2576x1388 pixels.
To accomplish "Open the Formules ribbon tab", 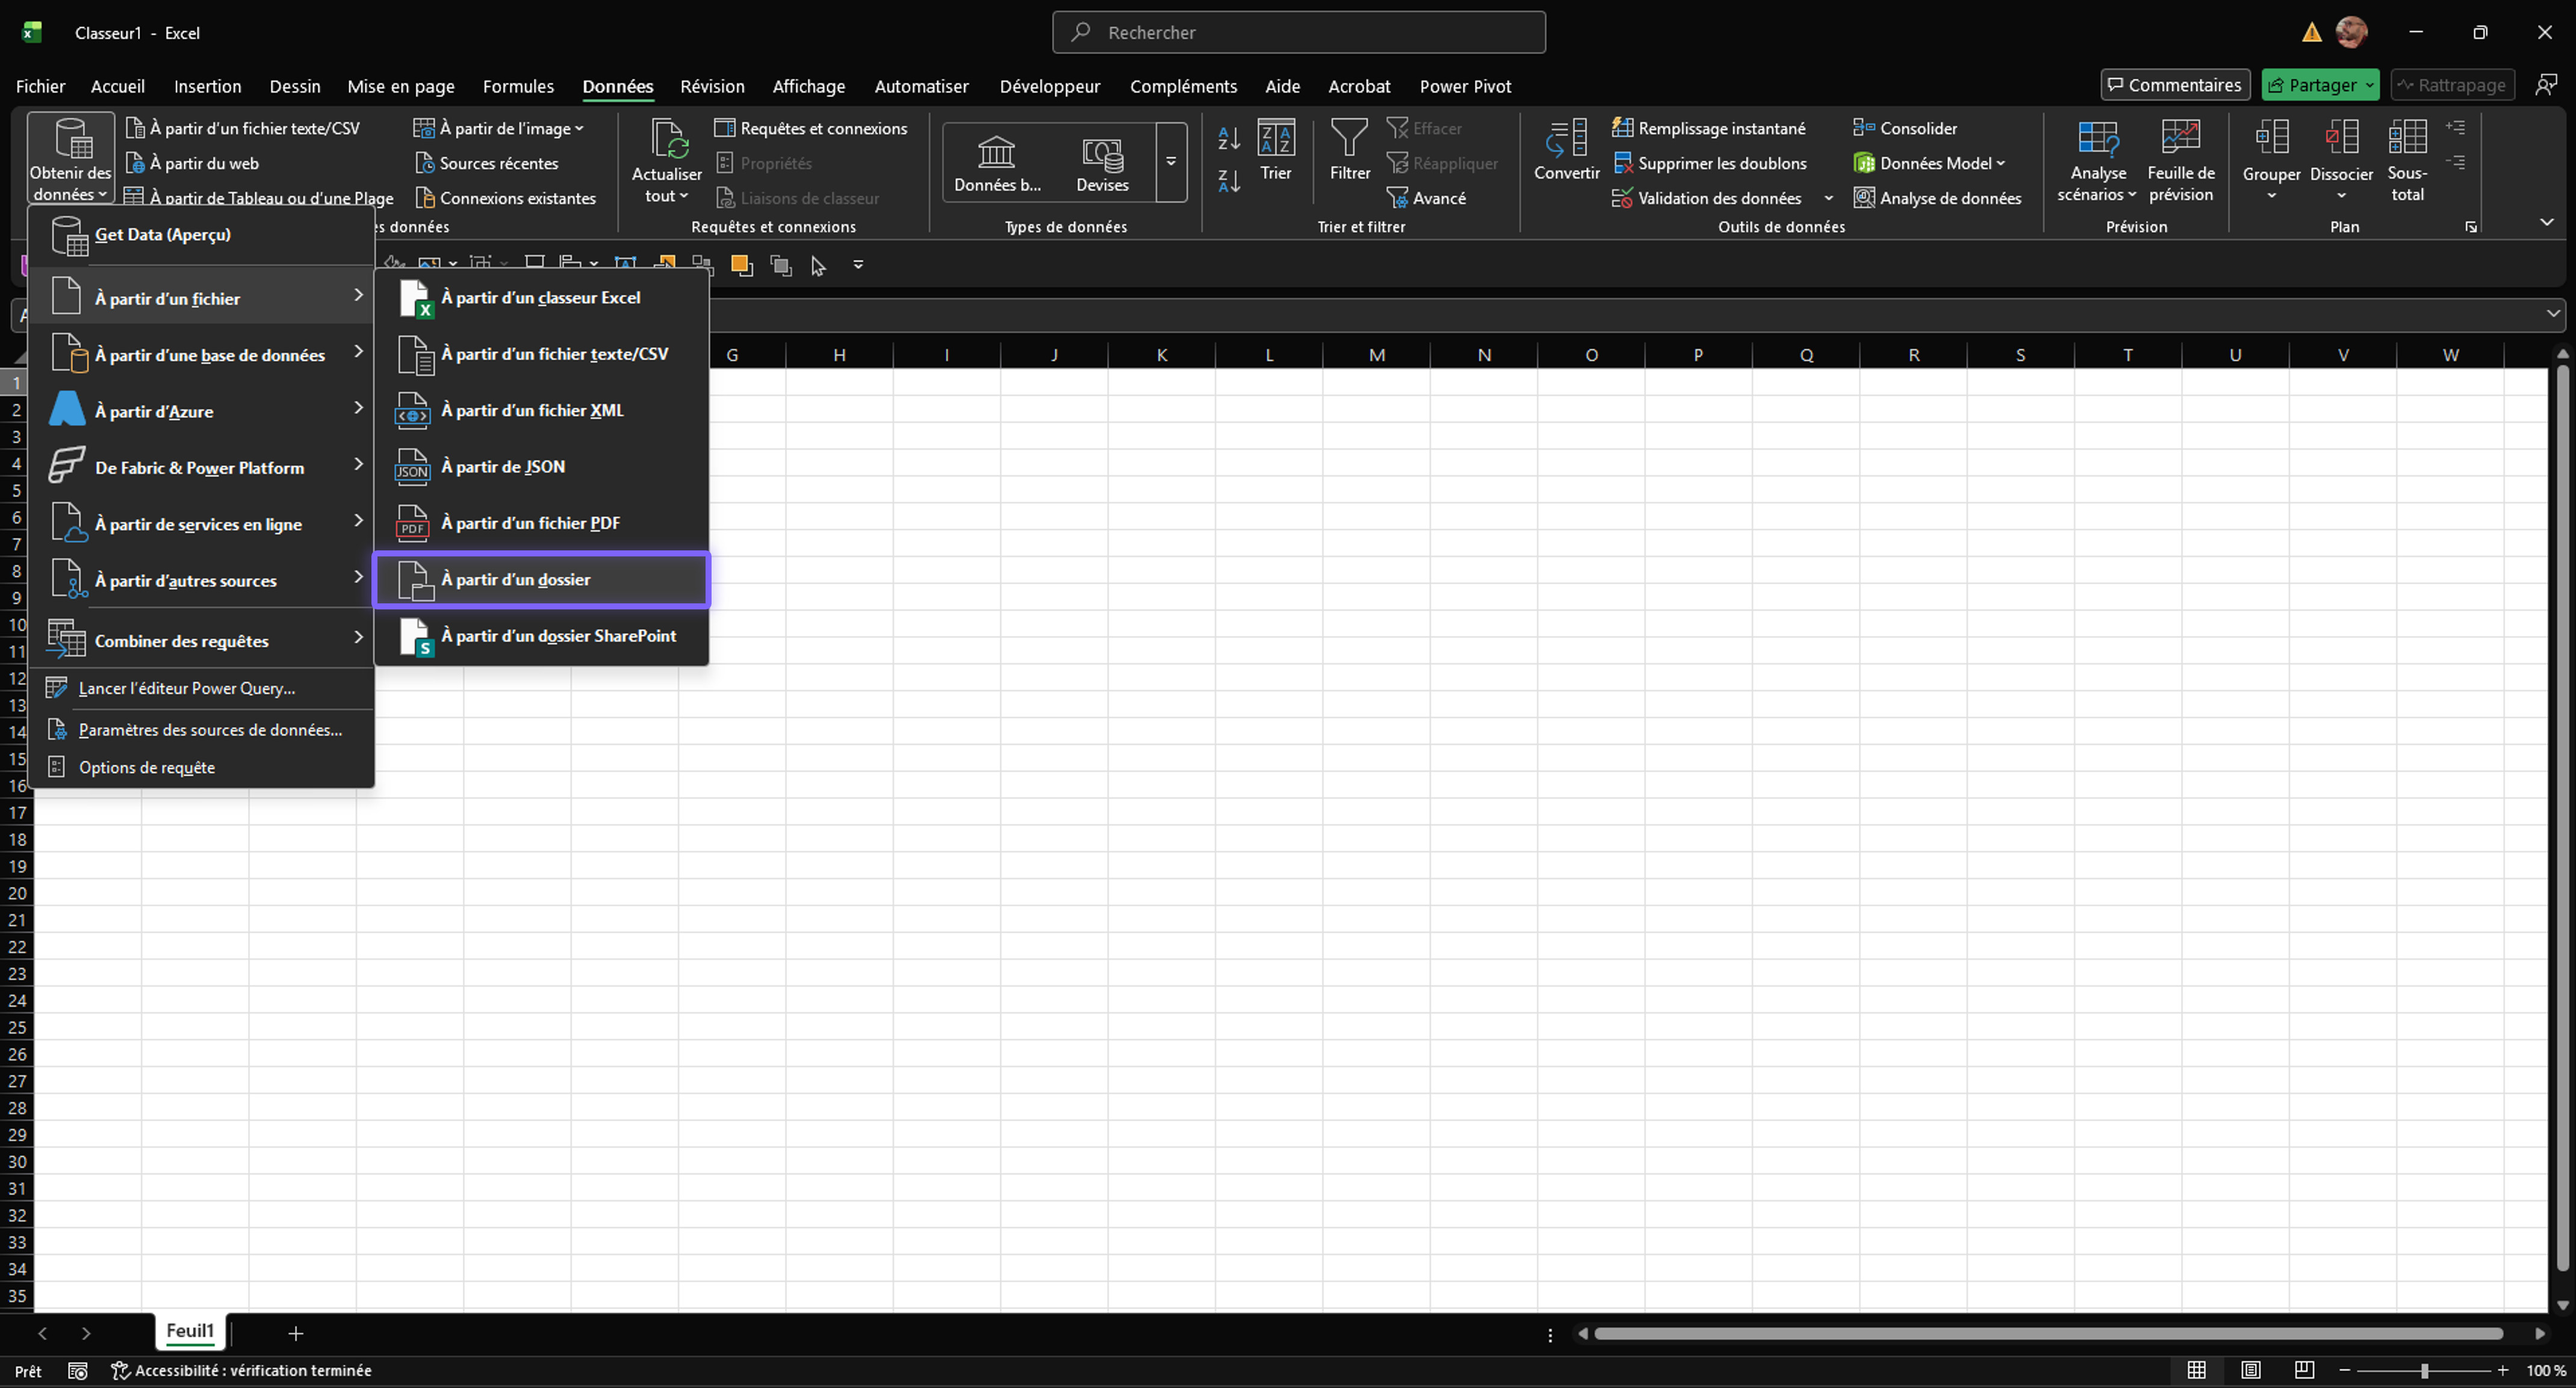I will pos(518,86).
